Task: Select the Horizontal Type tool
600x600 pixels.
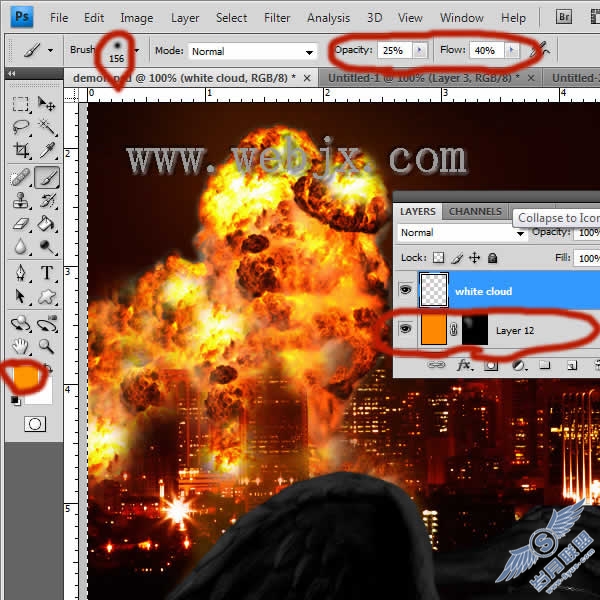Action: pos(47,273)
